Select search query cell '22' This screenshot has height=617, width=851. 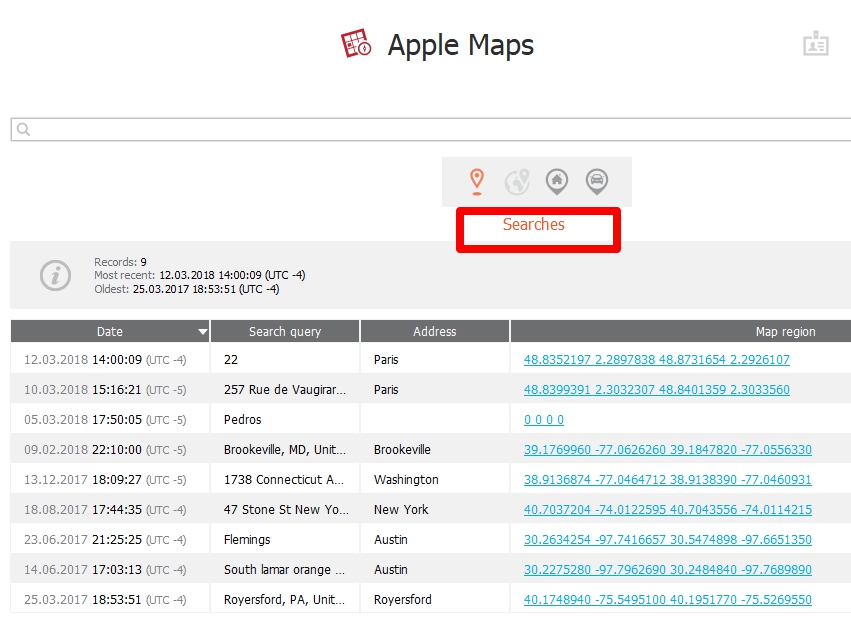[x=285, y=359]
